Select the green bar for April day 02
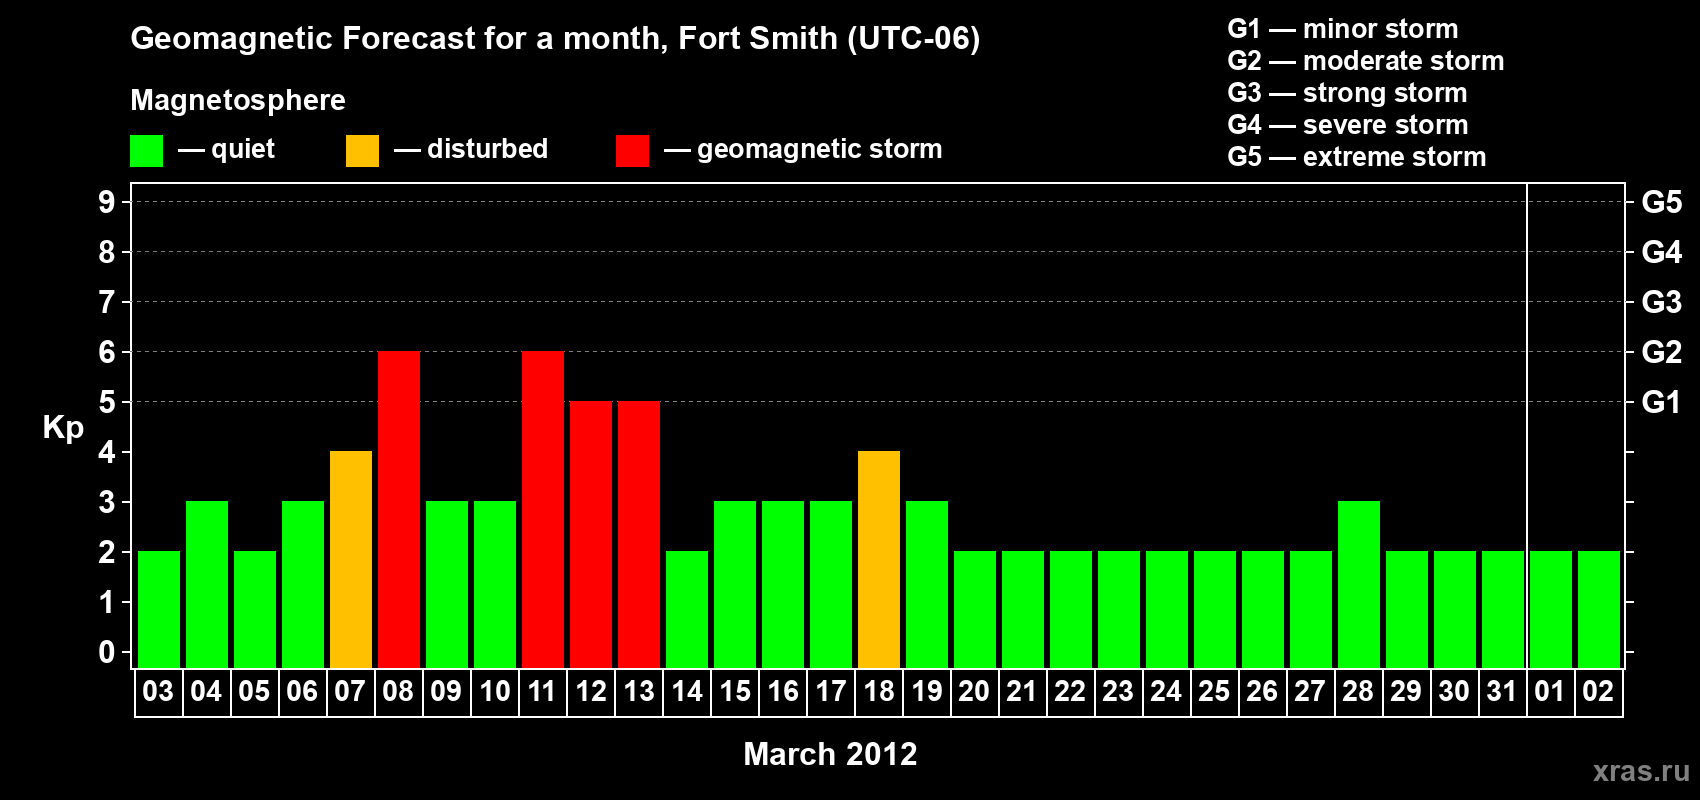This screenshot has width=1700, height=800. [1599, 610]
